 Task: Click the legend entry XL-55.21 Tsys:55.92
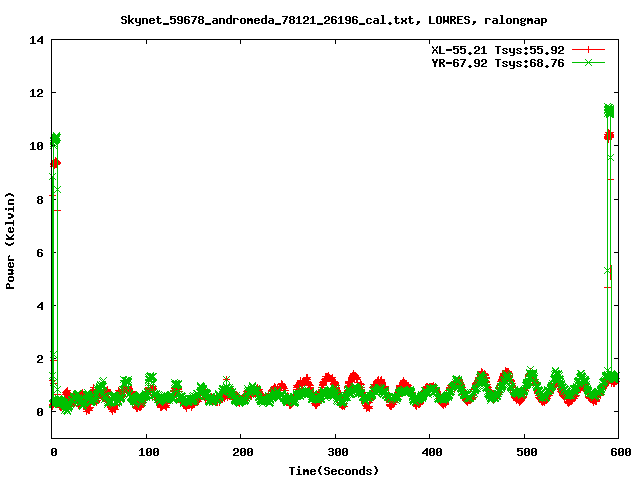(498, 50)
